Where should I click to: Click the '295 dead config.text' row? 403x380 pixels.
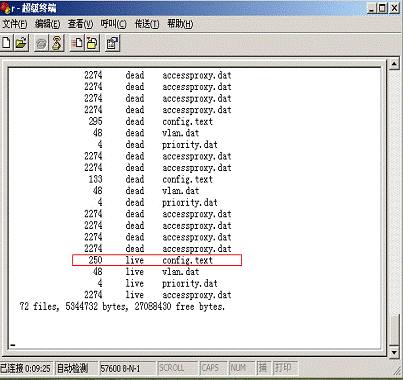151,121
